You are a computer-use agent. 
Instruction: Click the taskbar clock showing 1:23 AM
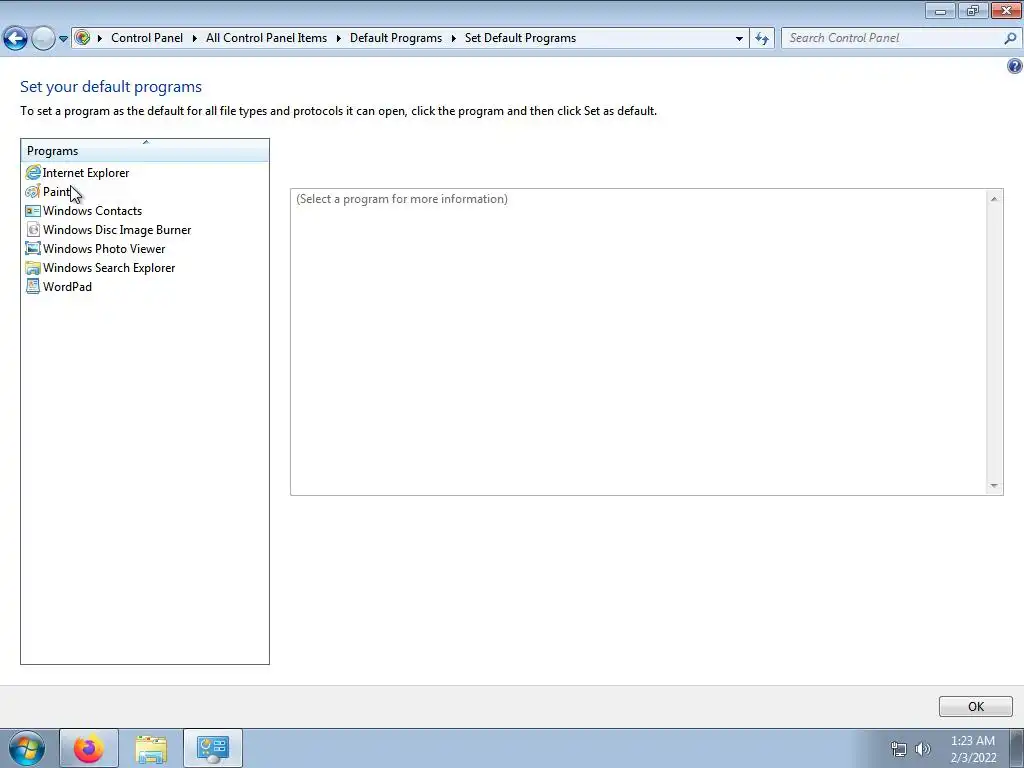972,748
